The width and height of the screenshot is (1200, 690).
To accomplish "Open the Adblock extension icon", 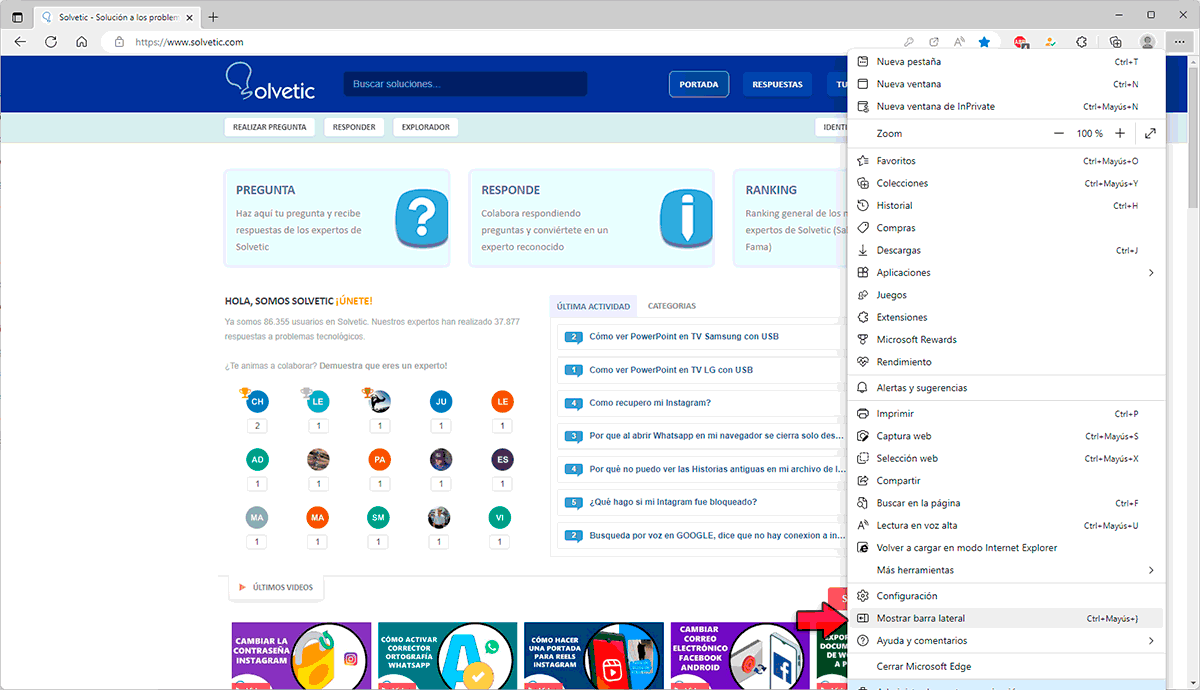I will click(1020, 42).
